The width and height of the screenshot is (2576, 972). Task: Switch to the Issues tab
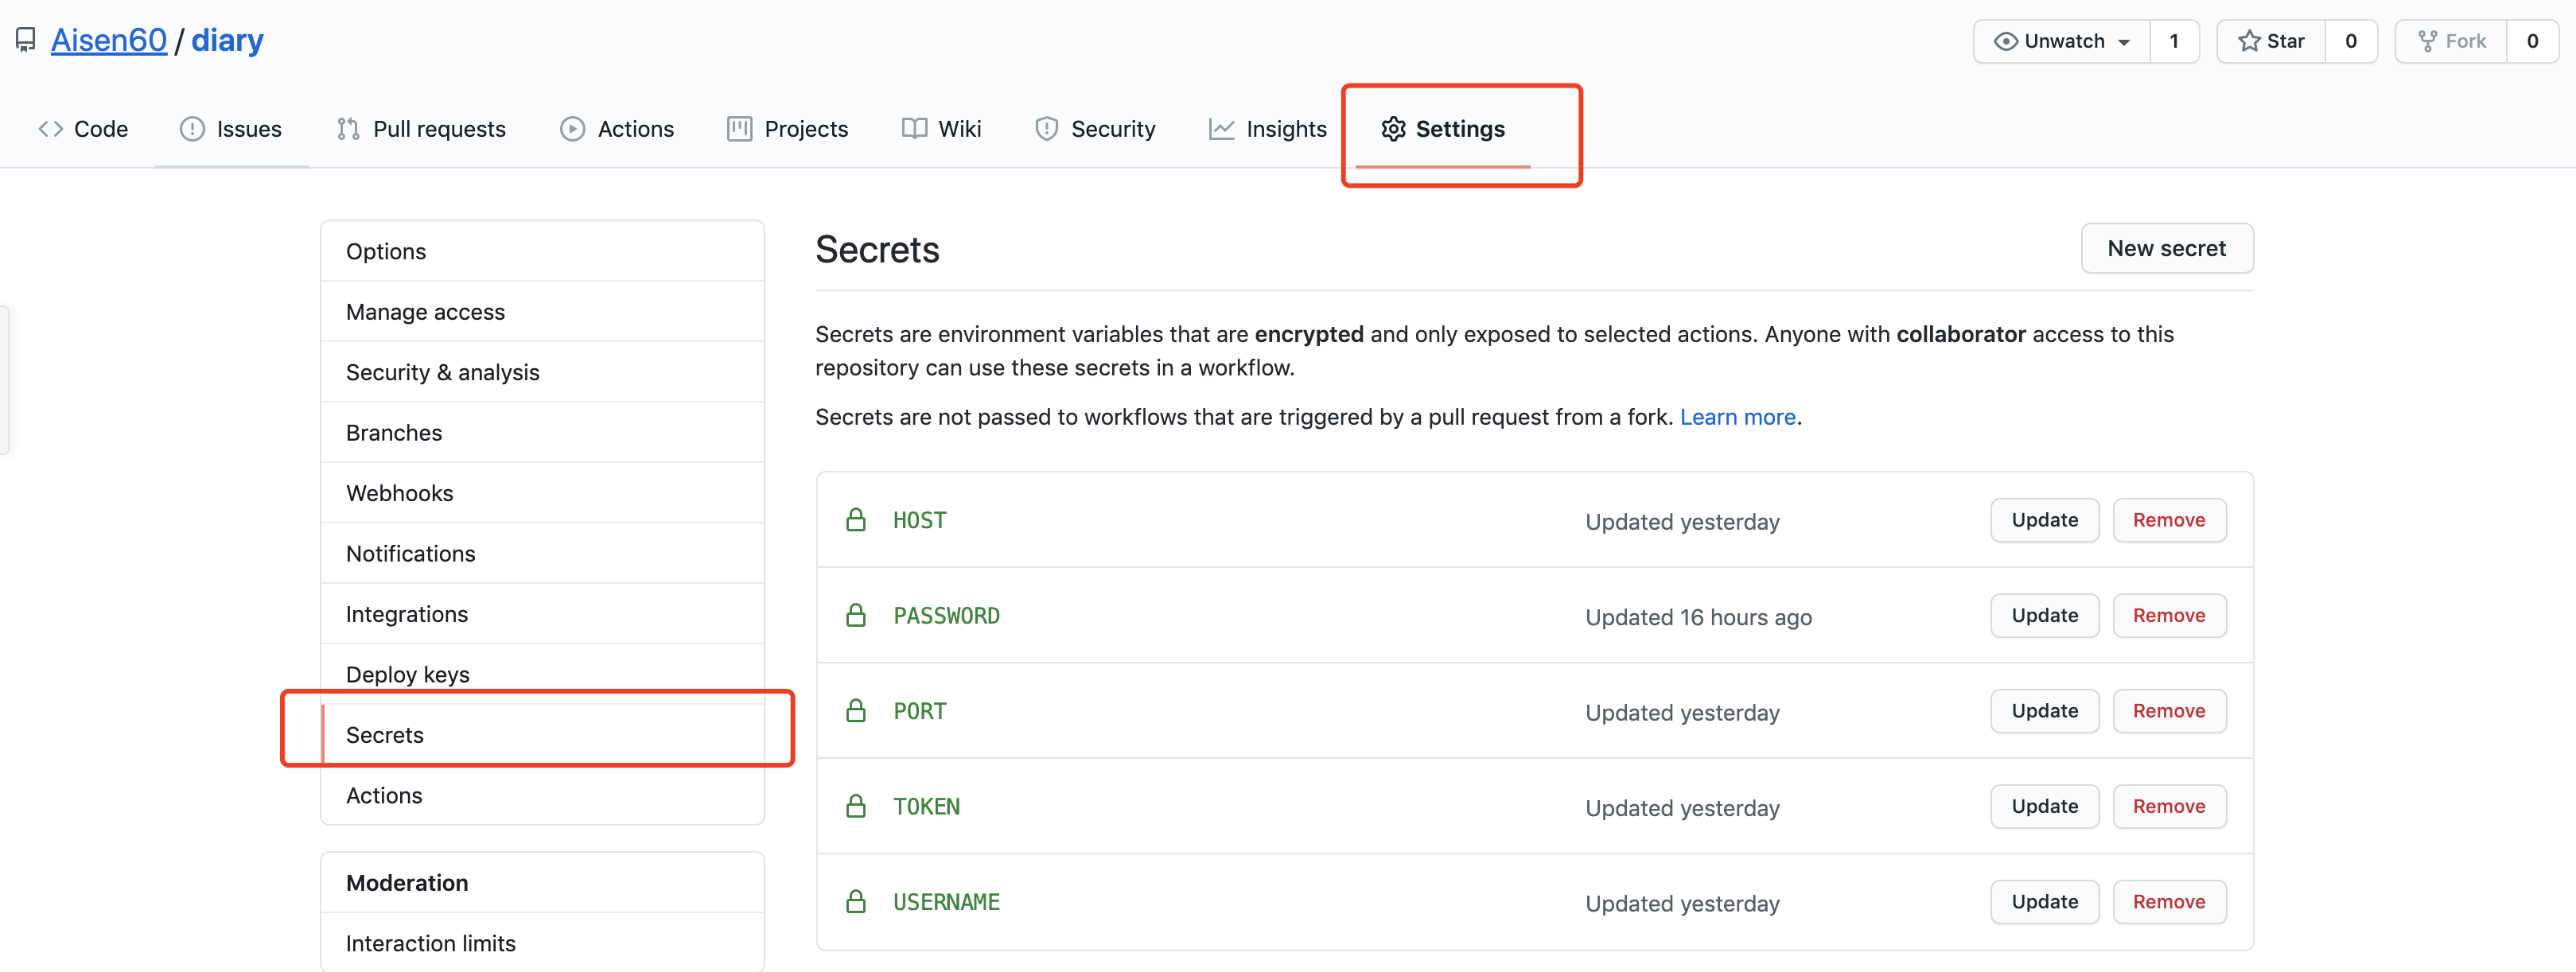(231, 129)
